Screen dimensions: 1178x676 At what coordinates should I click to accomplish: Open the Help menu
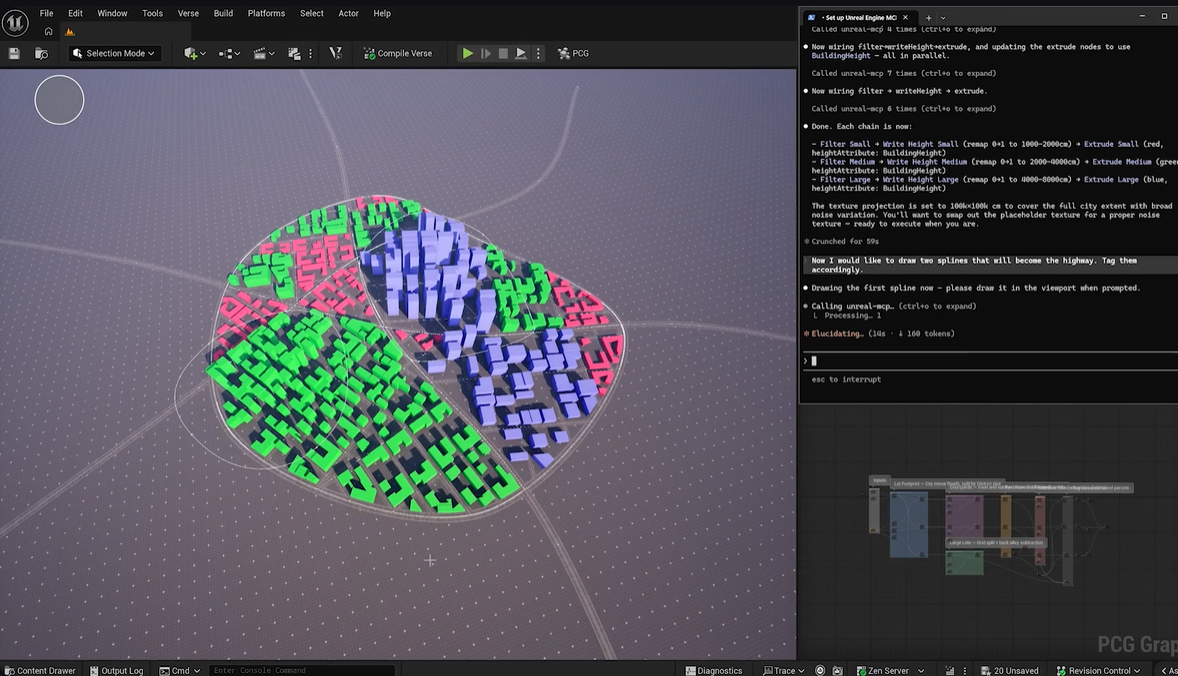(x=382, y=14)
